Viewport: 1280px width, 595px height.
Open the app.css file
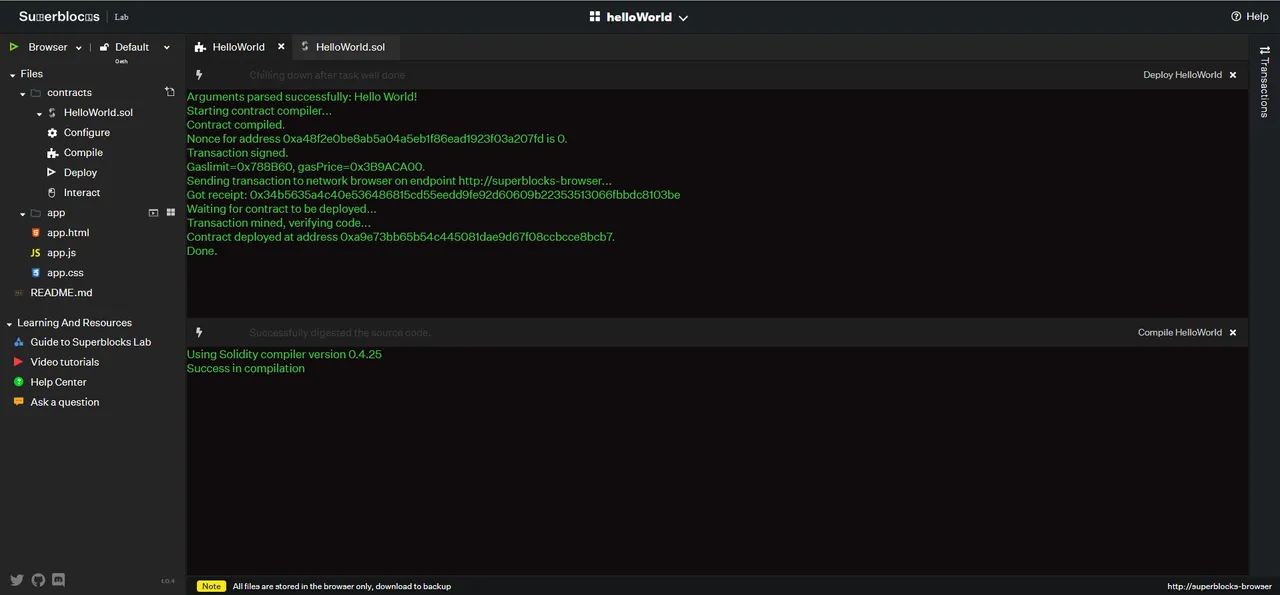point(65,273)
